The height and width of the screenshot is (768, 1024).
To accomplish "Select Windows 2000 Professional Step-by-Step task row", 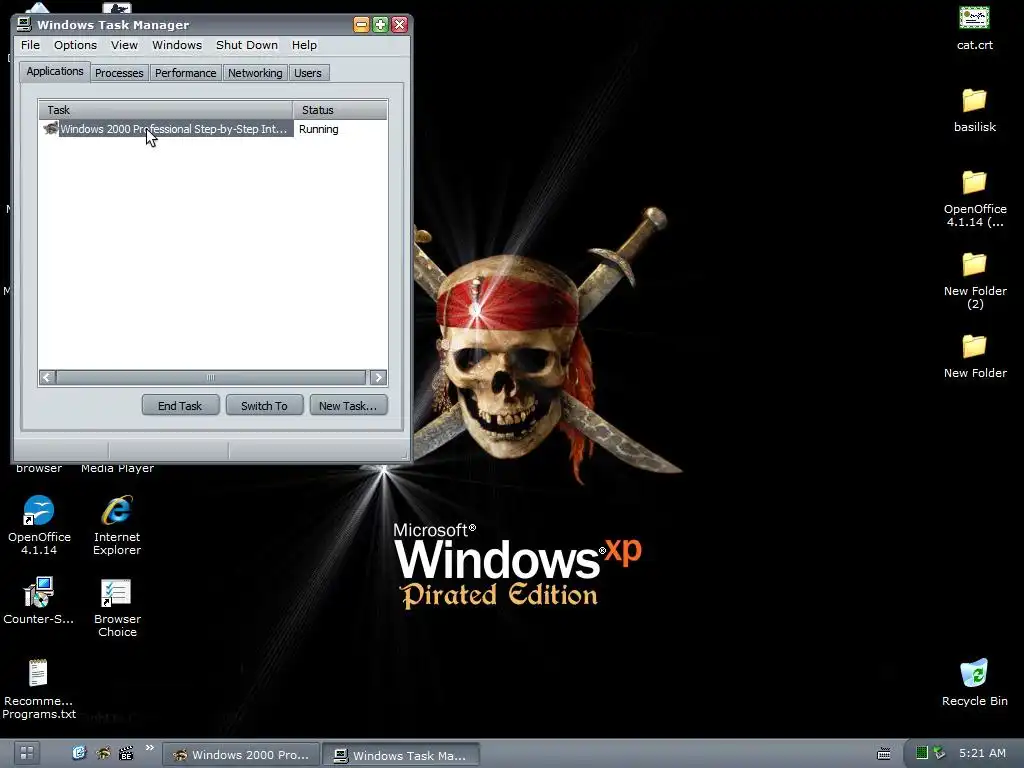I will pyautogui.click(x=213, y=129).
